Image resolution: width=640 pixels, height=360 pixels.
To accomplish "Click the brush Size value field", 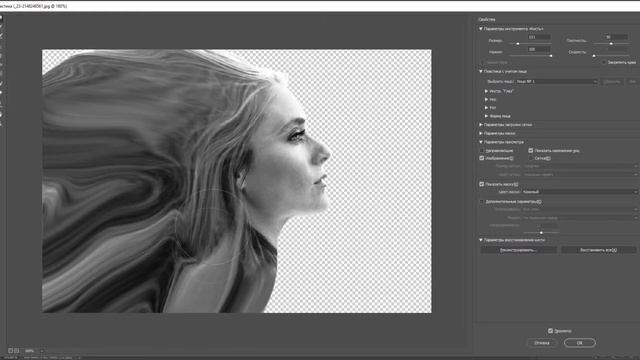I will [x=539, y=37].
